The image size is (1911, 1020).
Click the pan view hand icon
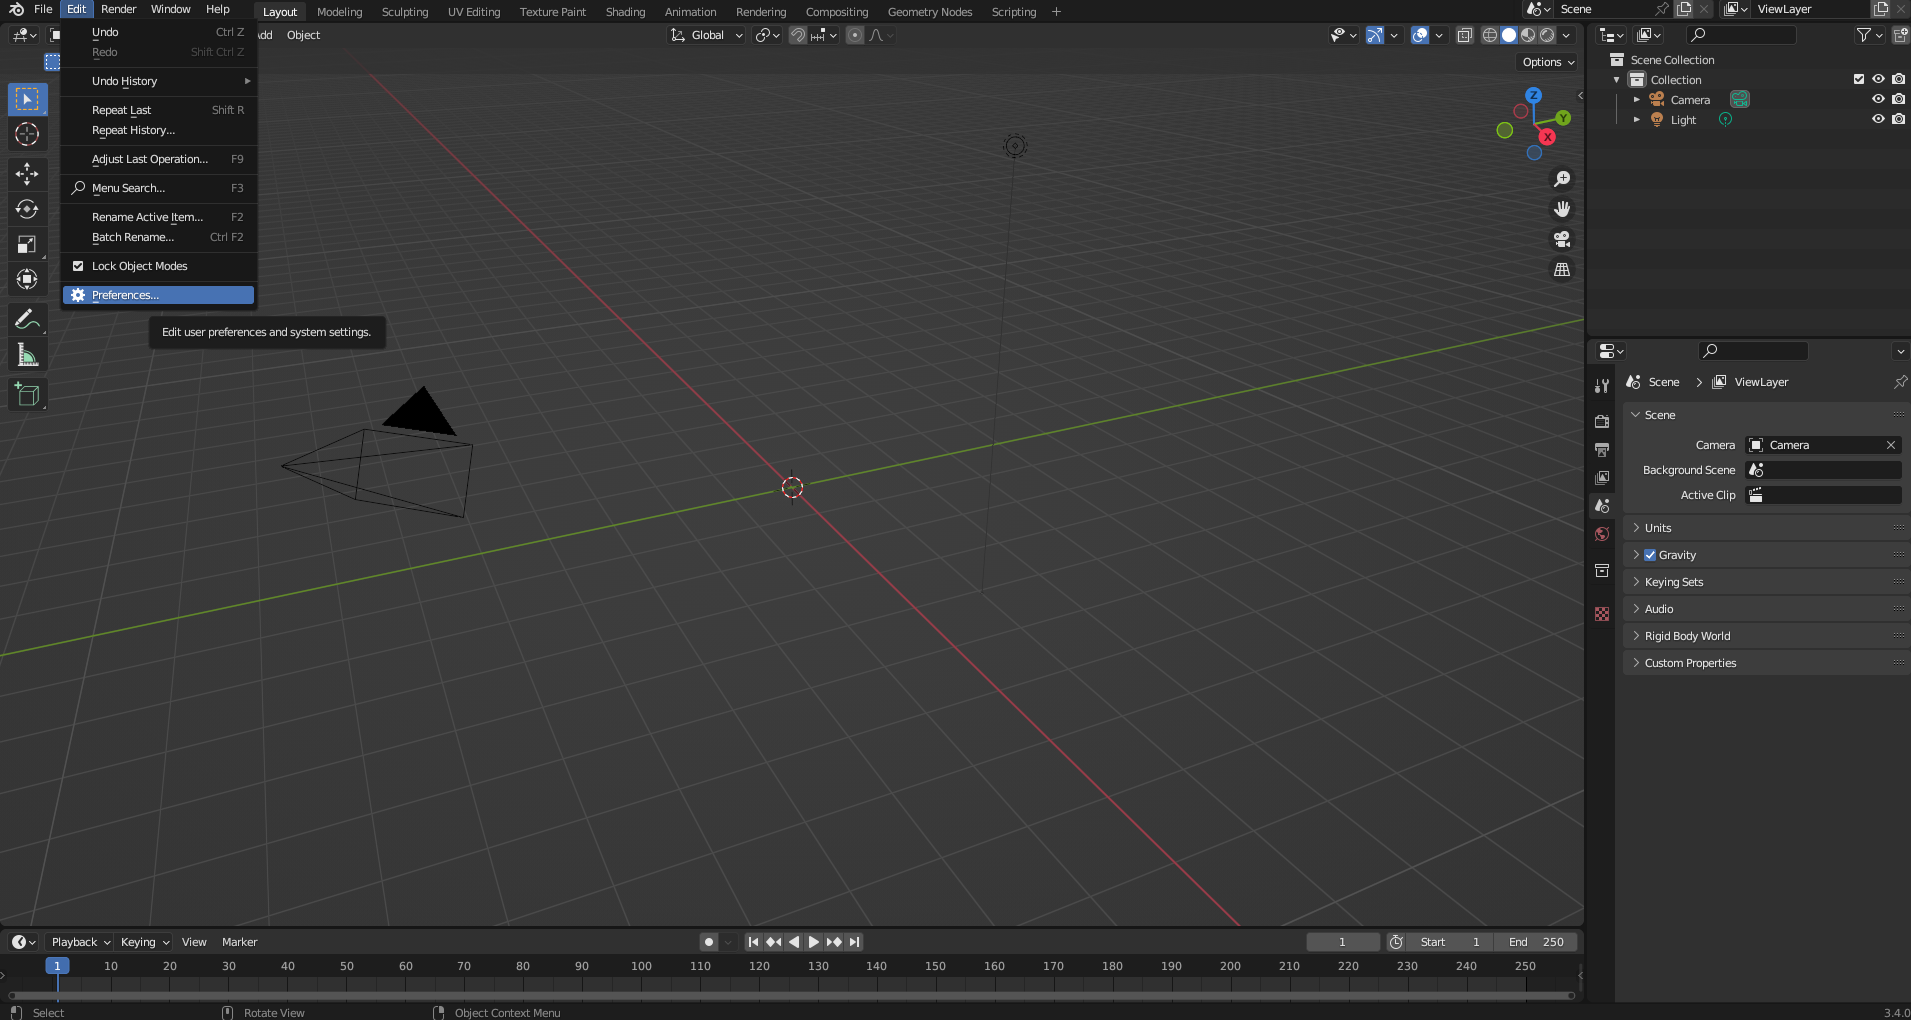pos(1562,209)
